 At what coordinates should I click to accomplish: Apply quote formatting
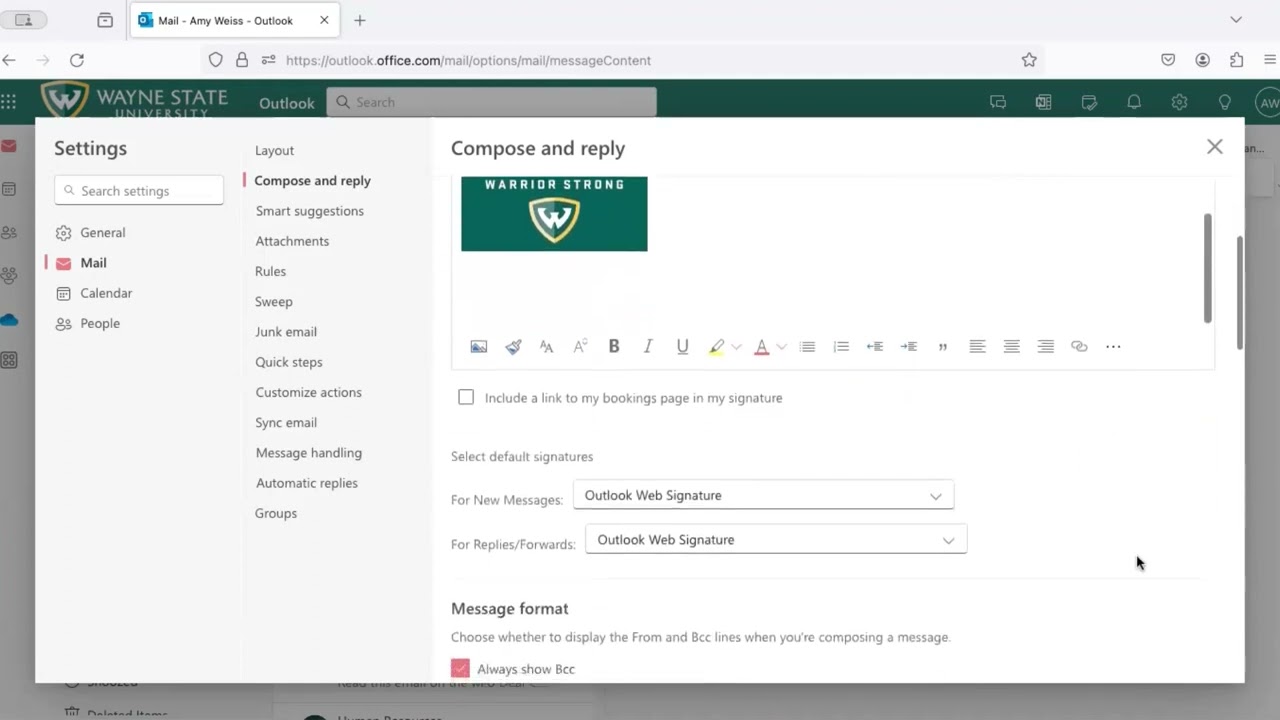pos(942,347)
